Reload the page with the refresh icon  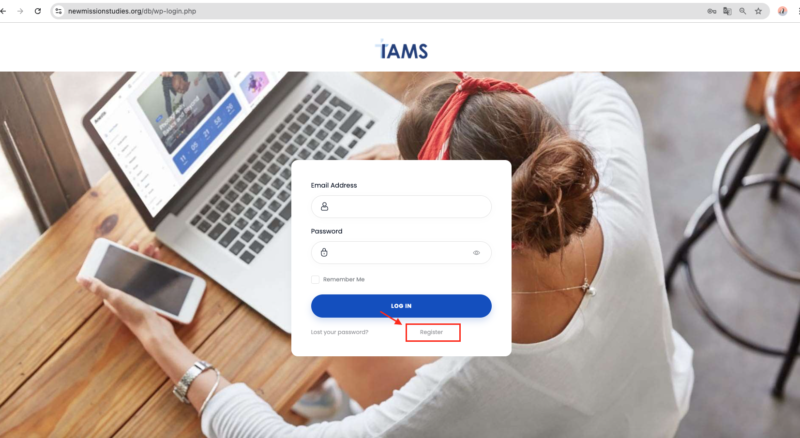point(38,11)
